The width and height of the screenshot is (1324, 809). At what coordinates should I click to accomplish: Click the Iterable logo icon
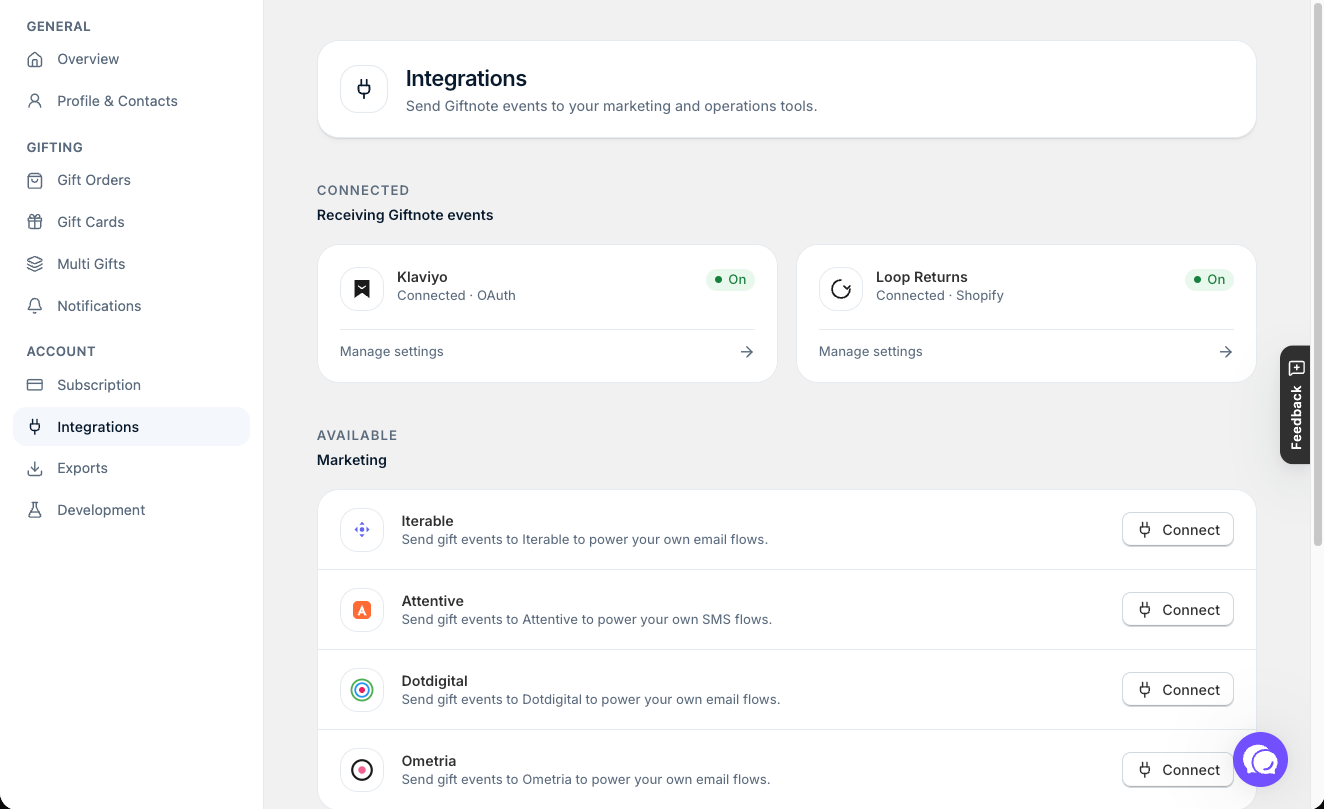[362, 530]
